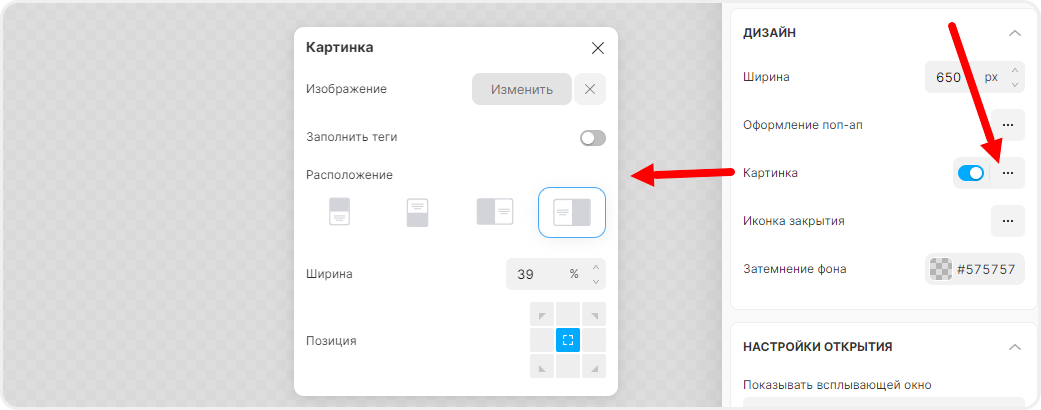Viewport: 1041px width, 410px height.
Task: Set position to bottom-right corner
Action: [594, 366]
